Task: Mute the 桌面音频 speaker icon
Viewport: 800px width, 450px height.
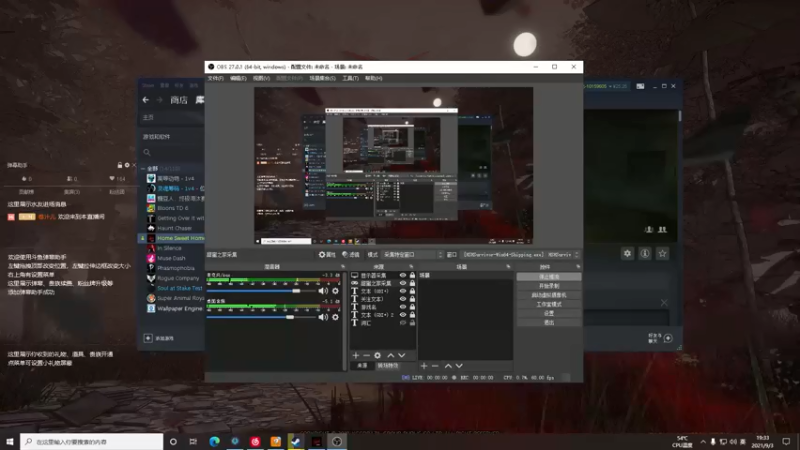Action: 323,317
